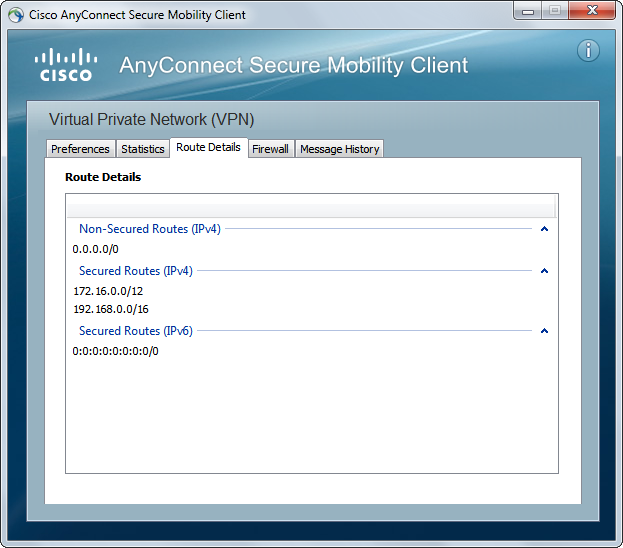Collapse the Secured Routes (IPv4) chevron
Image resolution: width=623 pixels, height=548 pixels.
click(x=544, y=271)
